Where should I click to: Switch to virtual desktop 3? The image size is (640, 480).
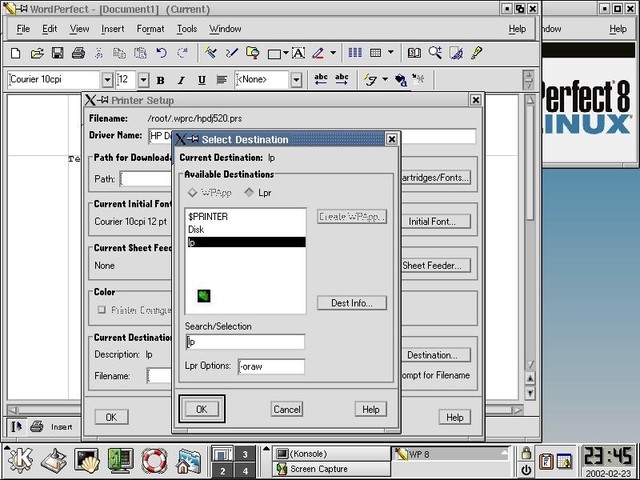click(x=245, y=454)
